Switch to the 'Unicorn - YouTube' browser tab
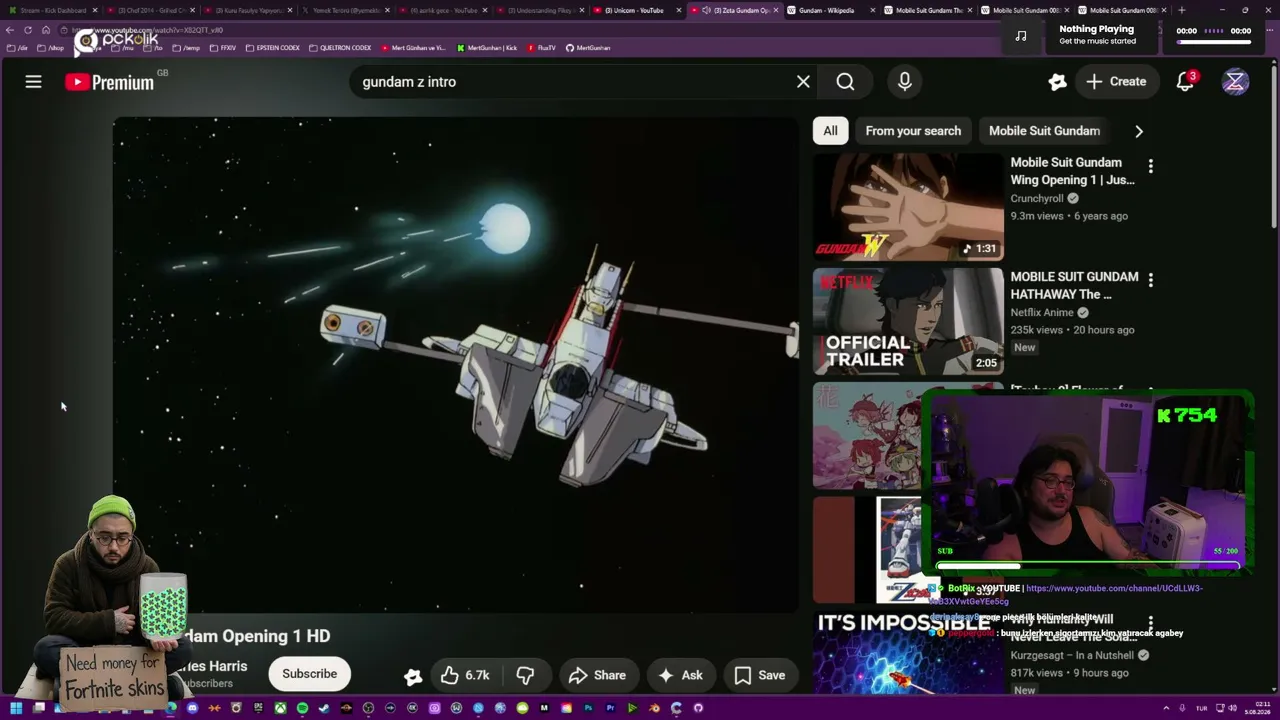The image size is (1280, 720). pyautogui.click(x=636, y=10)
